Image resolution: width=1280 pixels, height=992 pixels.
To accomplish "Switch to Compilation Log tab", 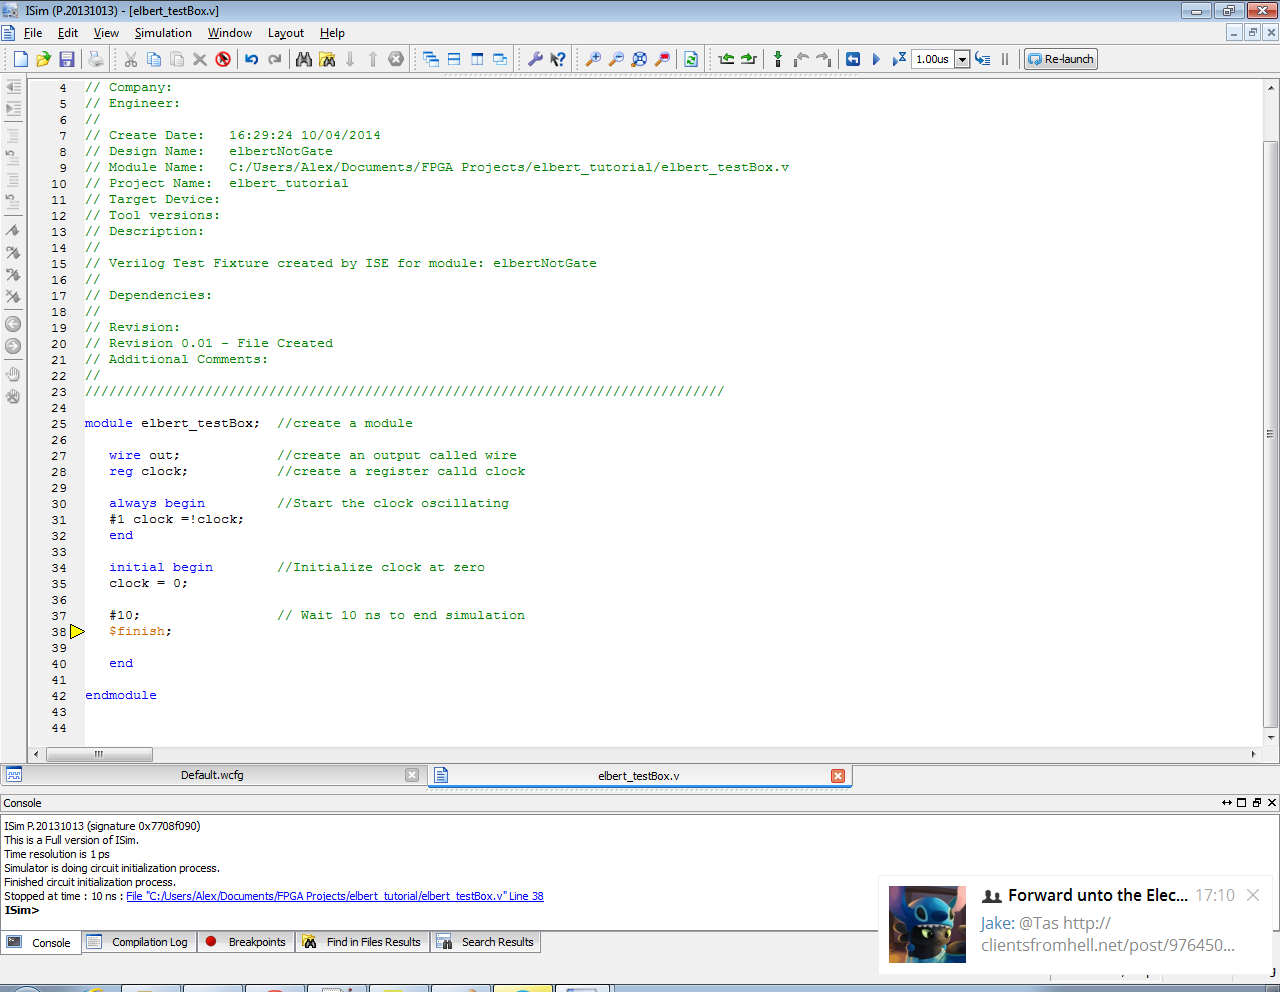I will [138, 942].
